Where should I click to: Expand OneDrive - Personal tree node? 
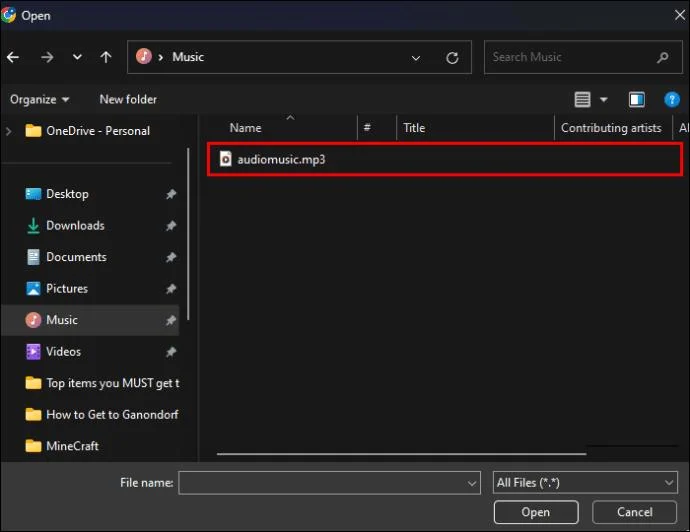(x=8, y=131)
